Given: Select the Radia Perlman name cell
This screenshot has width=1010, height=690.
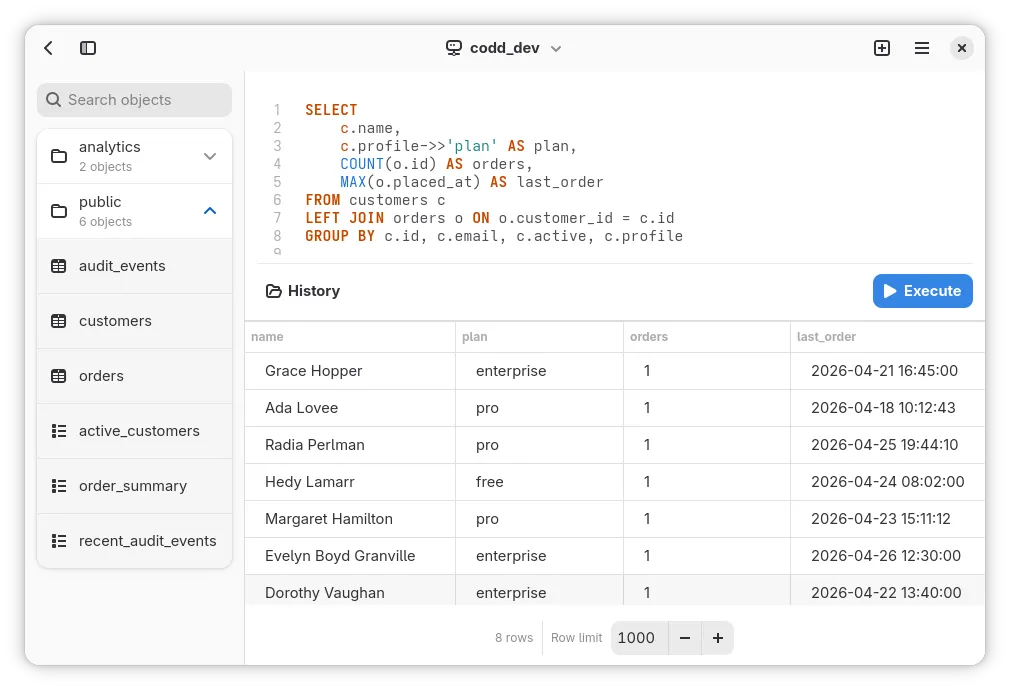Looking at the screenshot, I should (350, 445).
